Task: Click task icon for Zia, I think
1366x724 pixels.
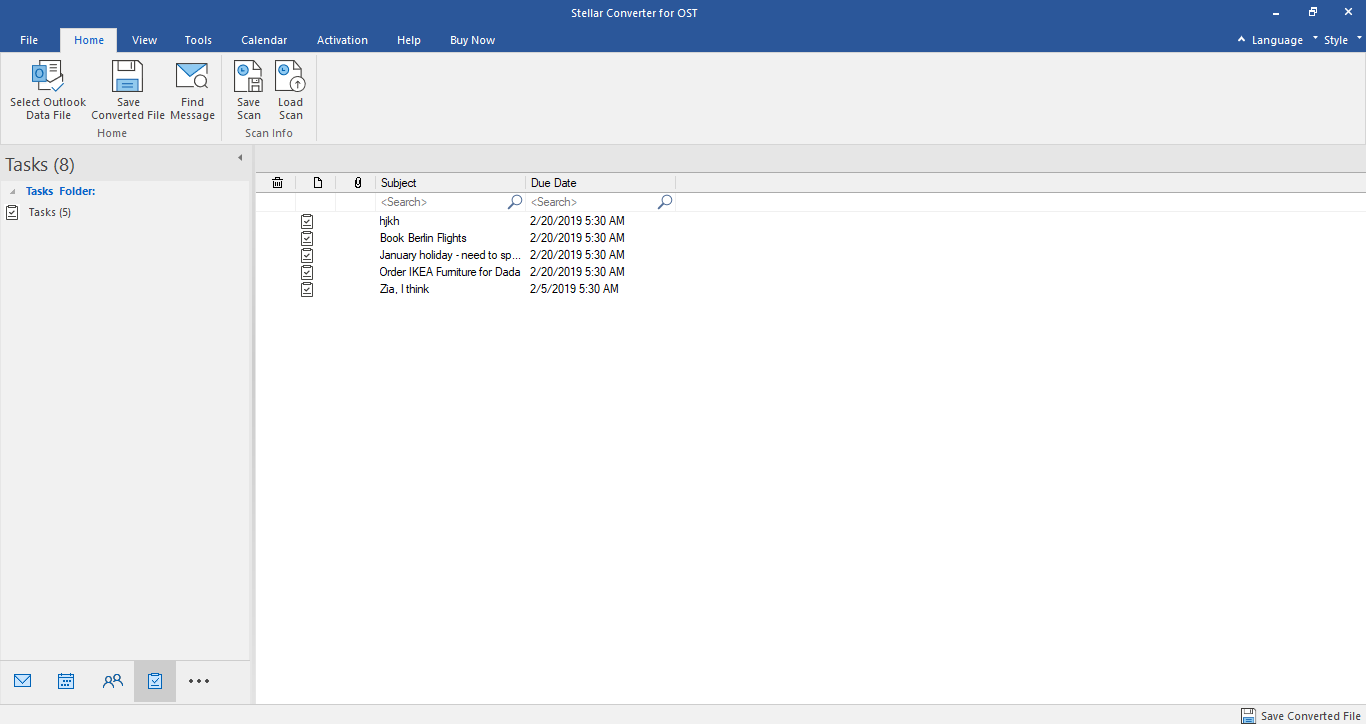Action: tap(307, 289)
